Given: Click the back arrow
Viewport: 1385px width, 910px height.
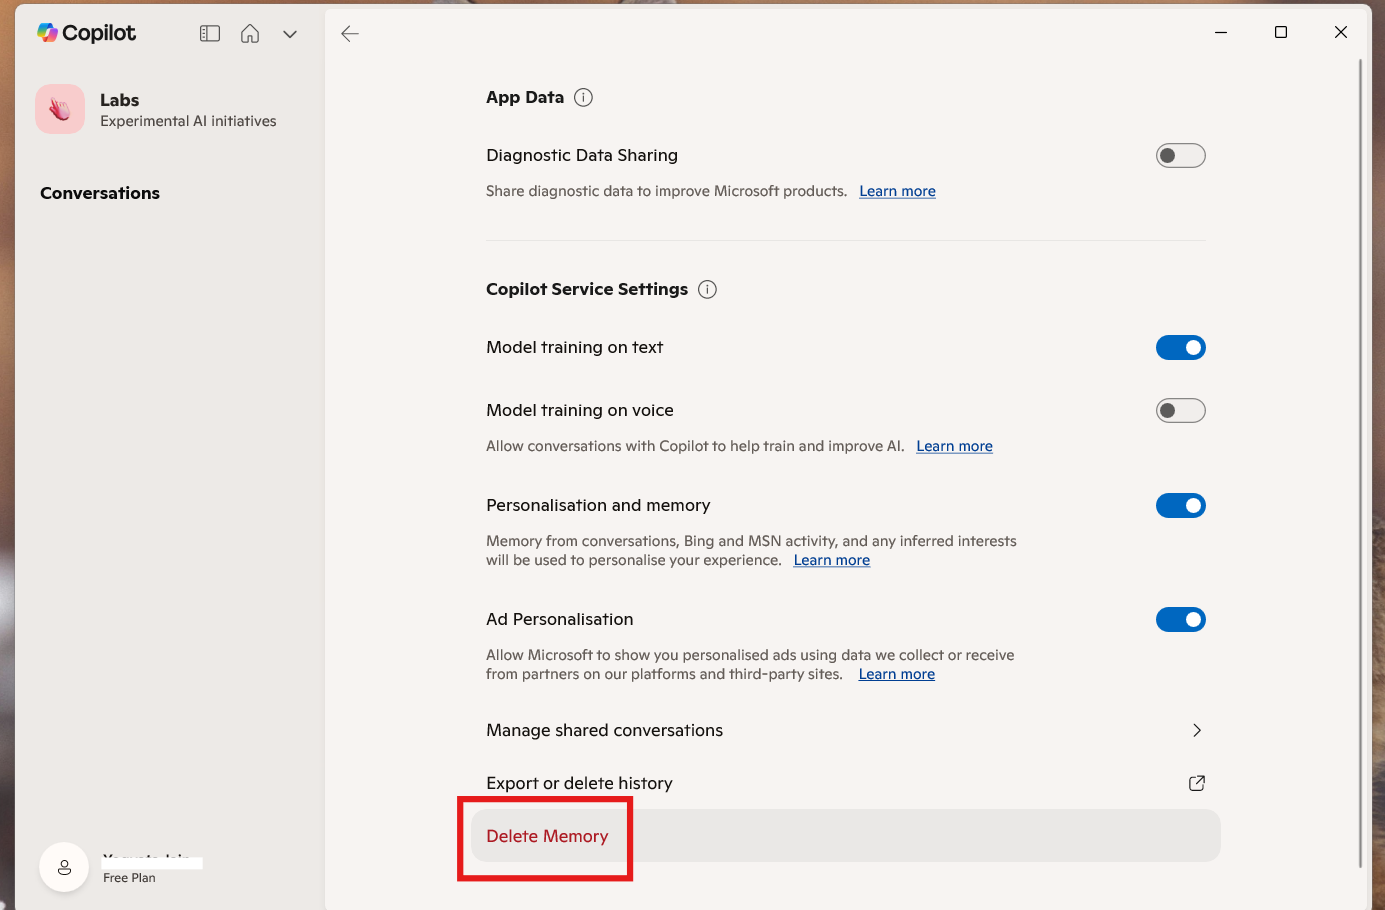Looking at the screenshot, I should pyautogui.click(x=350, y=33).
